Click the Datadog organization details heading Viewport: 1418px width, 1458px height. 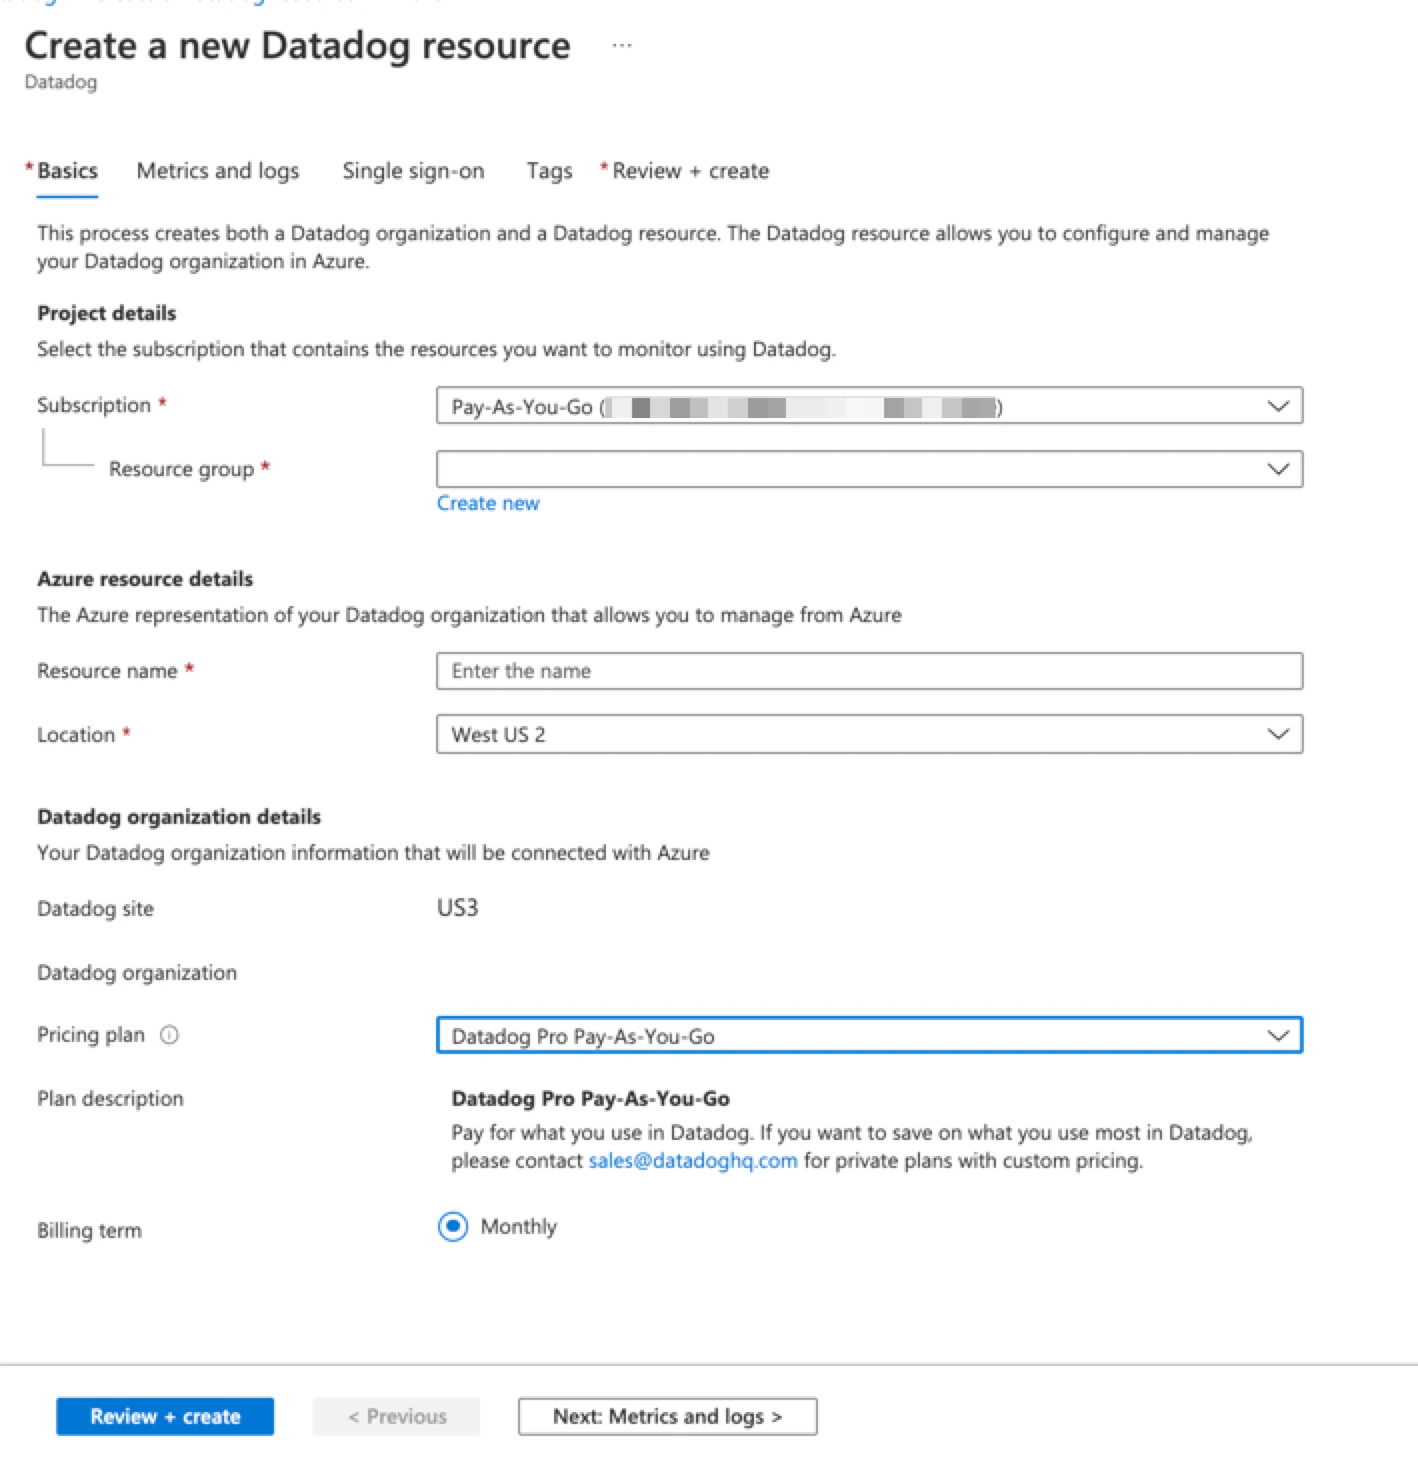click(x=179, y=817)
